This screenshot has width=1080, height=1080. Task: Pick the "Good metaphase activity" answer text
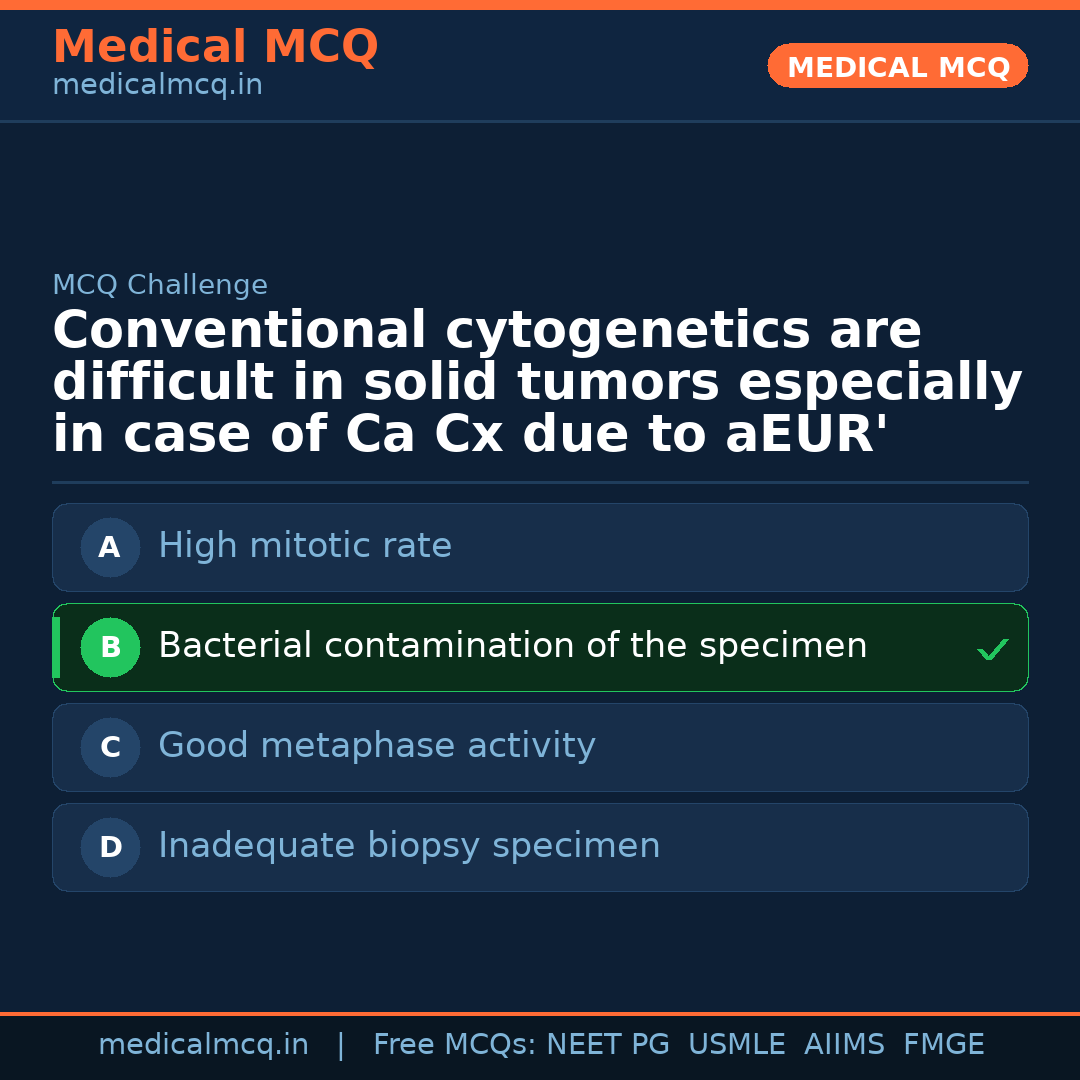pos(376,746)
